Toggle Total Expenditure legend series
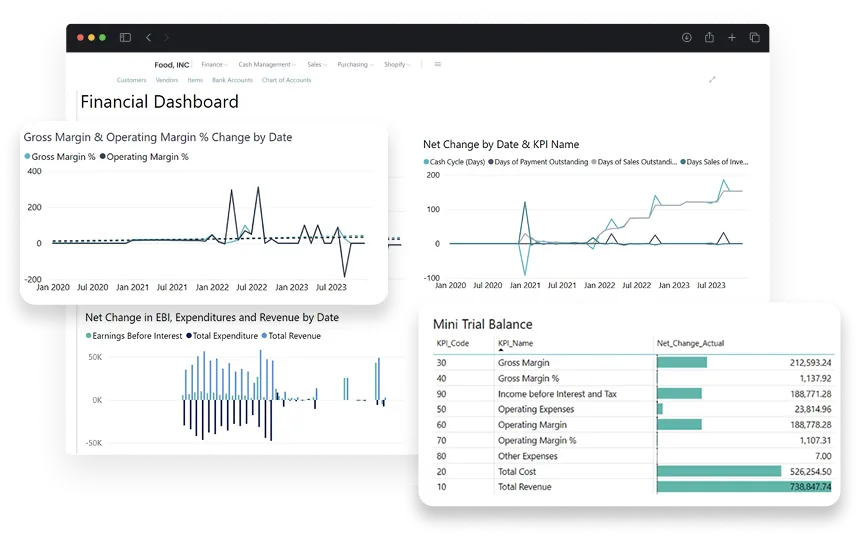Image resolution: width=860 pixels, height=537 pixels. click(224, 336)
